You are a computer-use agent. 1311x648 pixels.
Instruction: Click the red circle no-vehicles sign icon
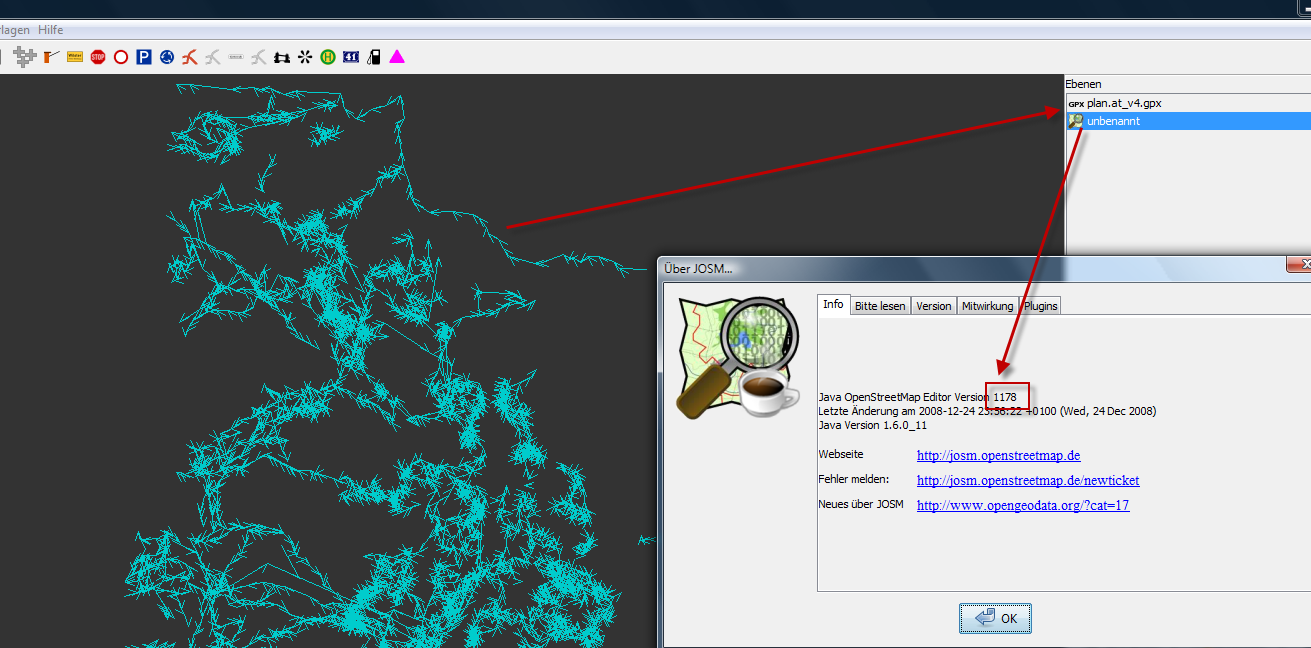[x=121, y=57]
